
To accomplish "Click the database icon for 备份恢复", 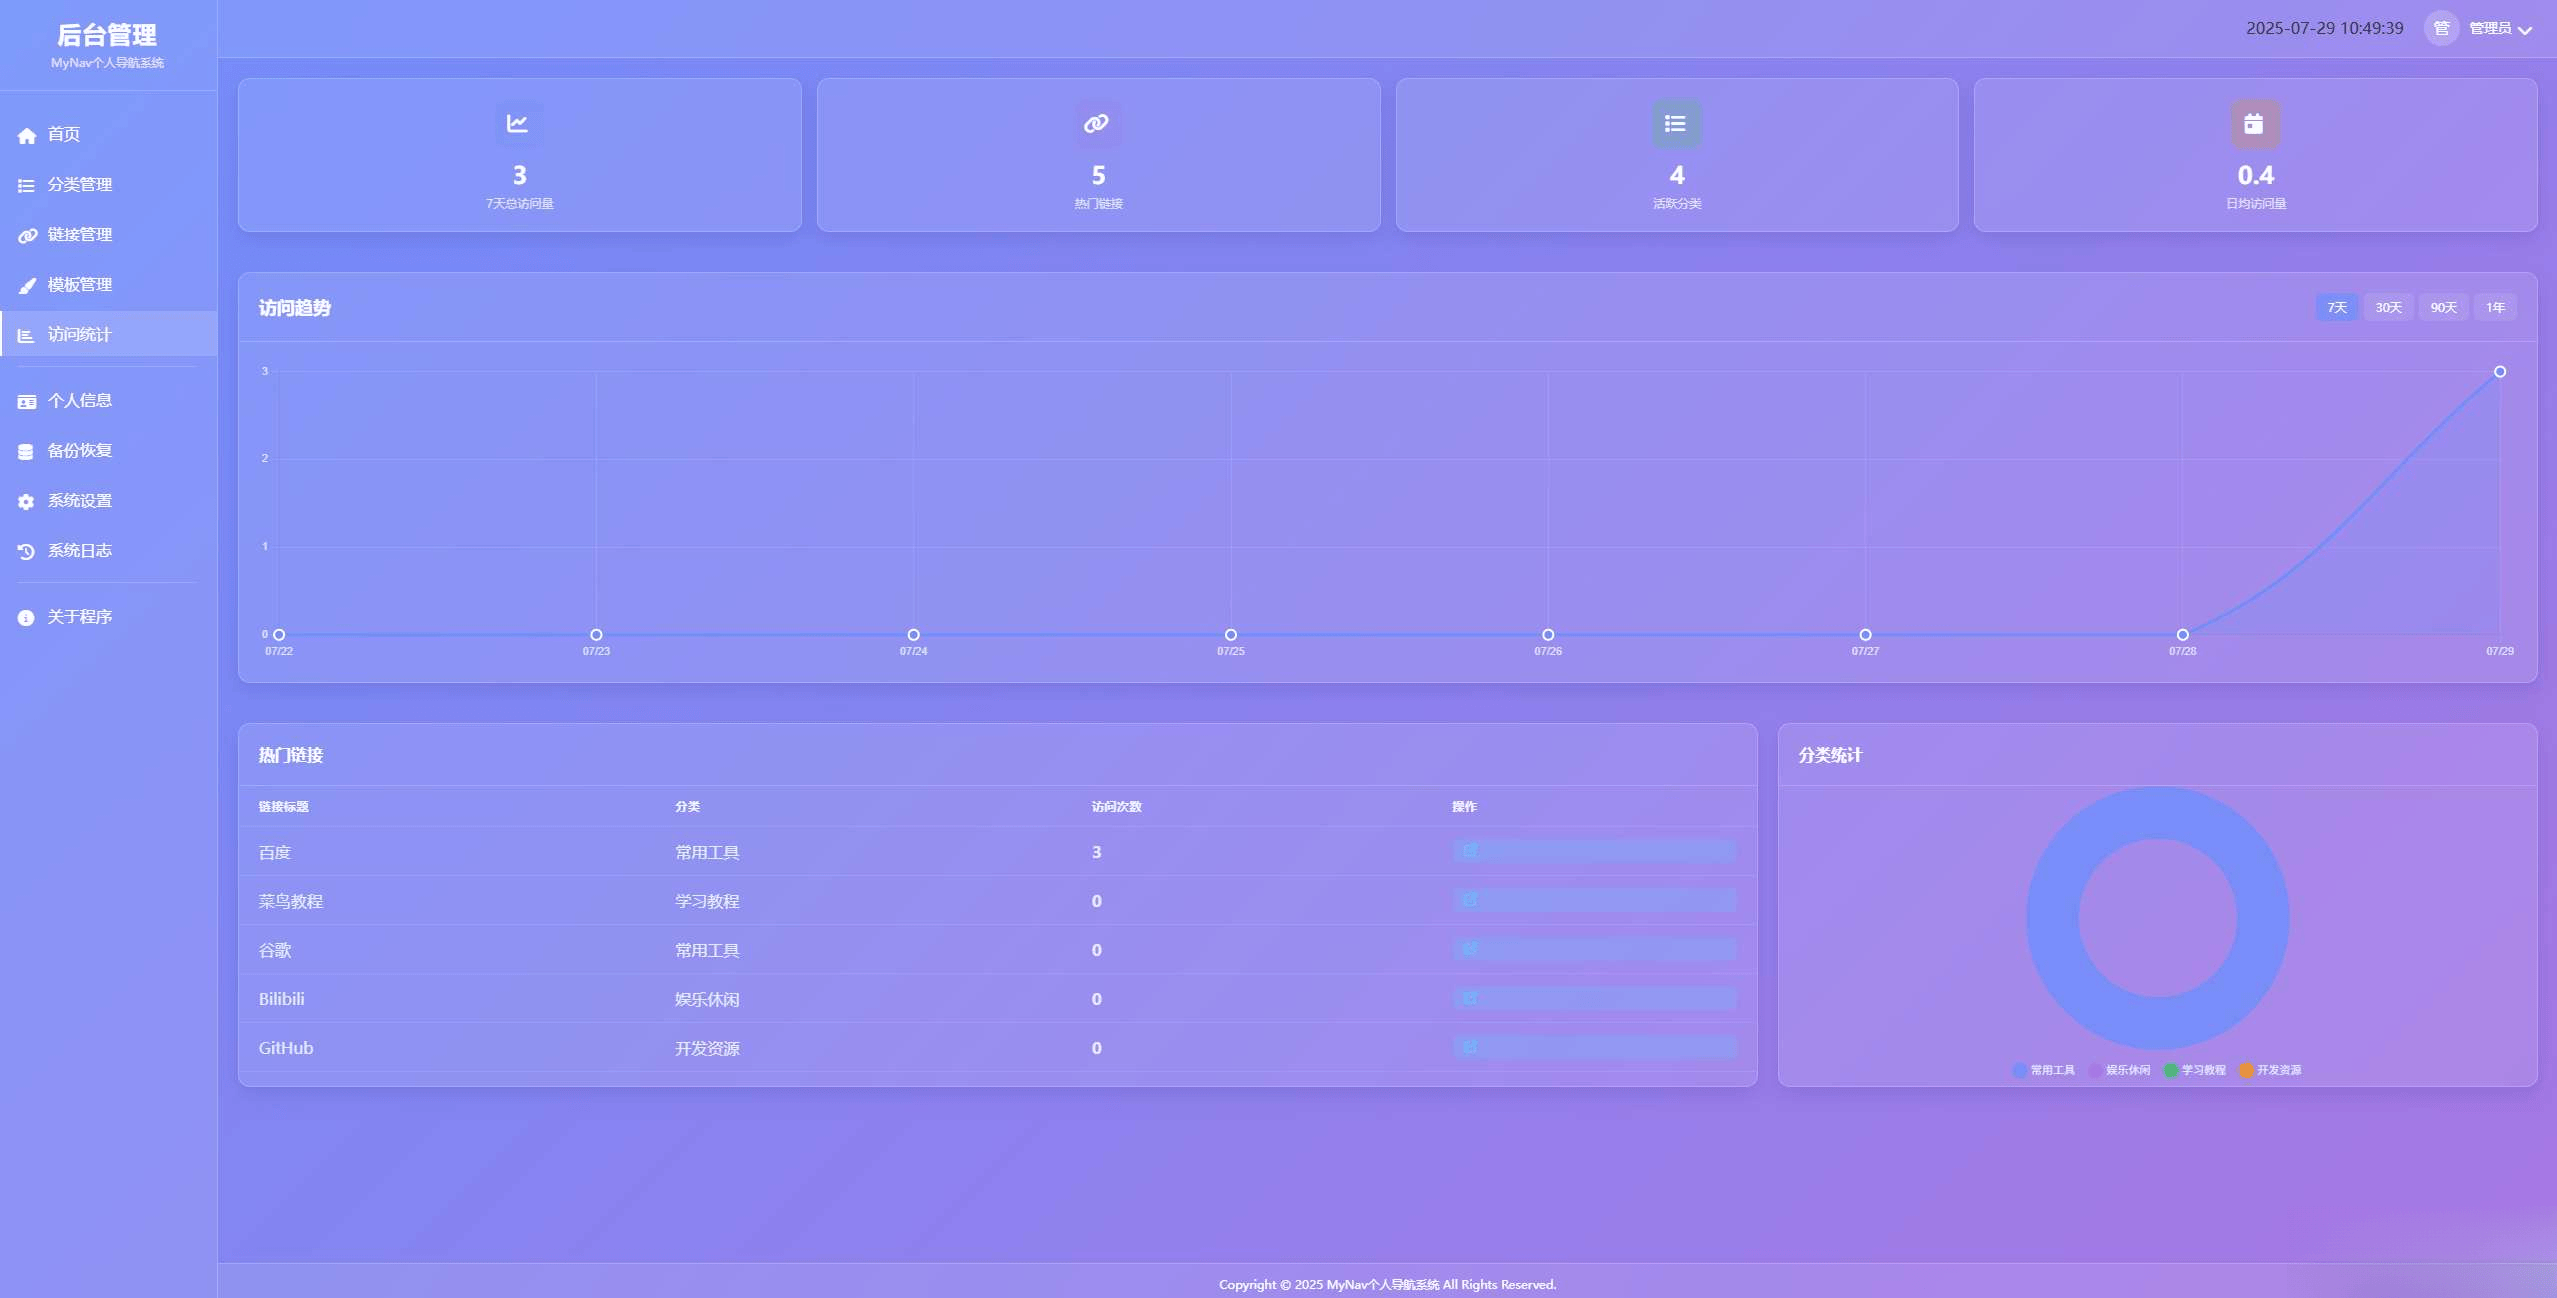I will point(27,452).
